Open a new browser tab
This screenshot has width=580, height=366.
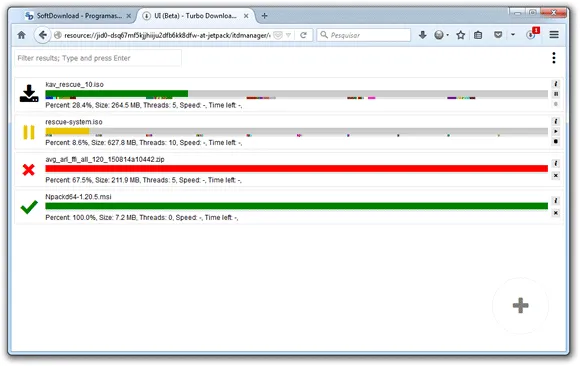pyautogui.click(x=264, y=16)
